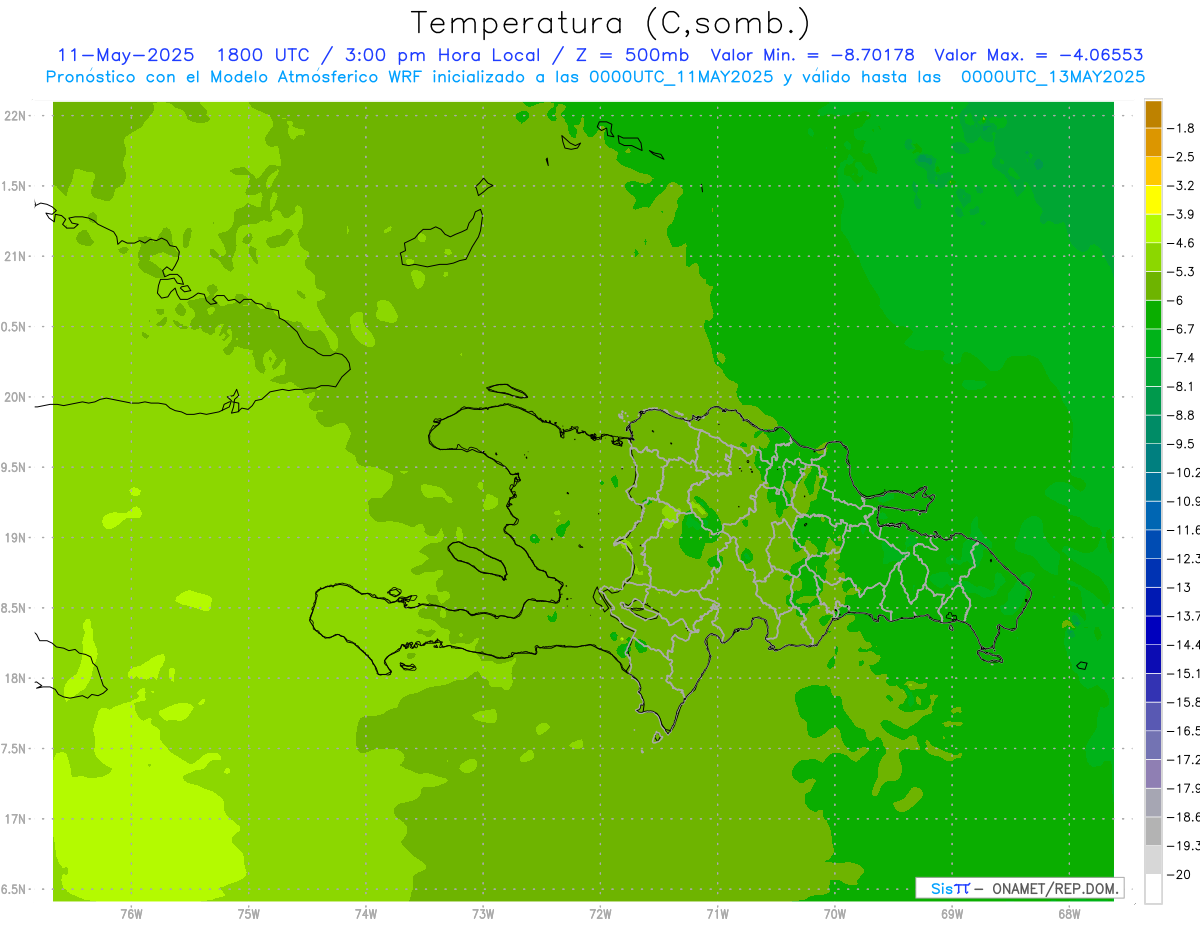The image size is (1200, 927).
Task: Click the '-3.2' legend value
Action: pyautogui.click(x=1182, y=186)
